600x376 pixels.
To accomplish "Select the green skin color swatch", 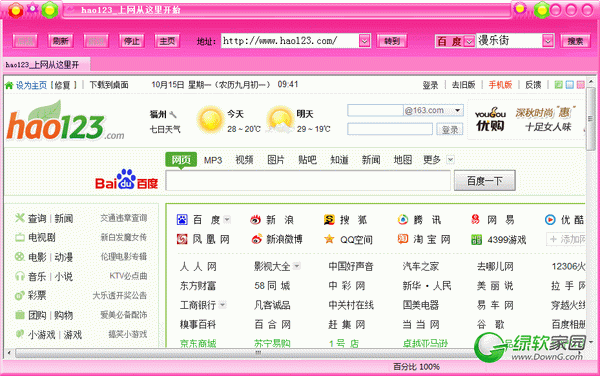I will point(559,85).
